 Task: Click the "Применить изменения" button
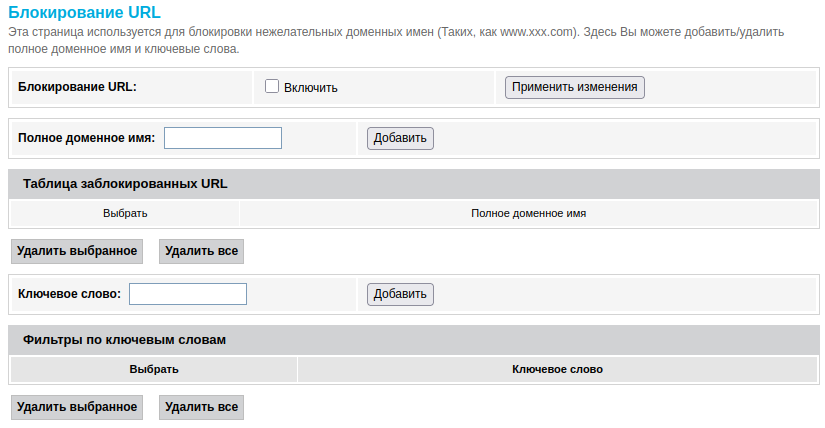click(x=575, y=87)
